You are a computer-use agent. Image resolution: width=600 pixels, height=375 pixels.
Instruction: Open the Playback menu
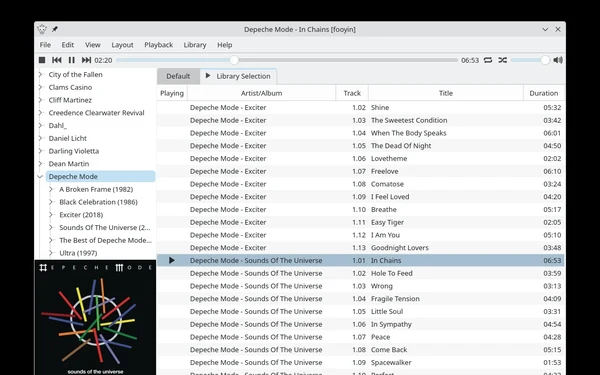point(158,45)
